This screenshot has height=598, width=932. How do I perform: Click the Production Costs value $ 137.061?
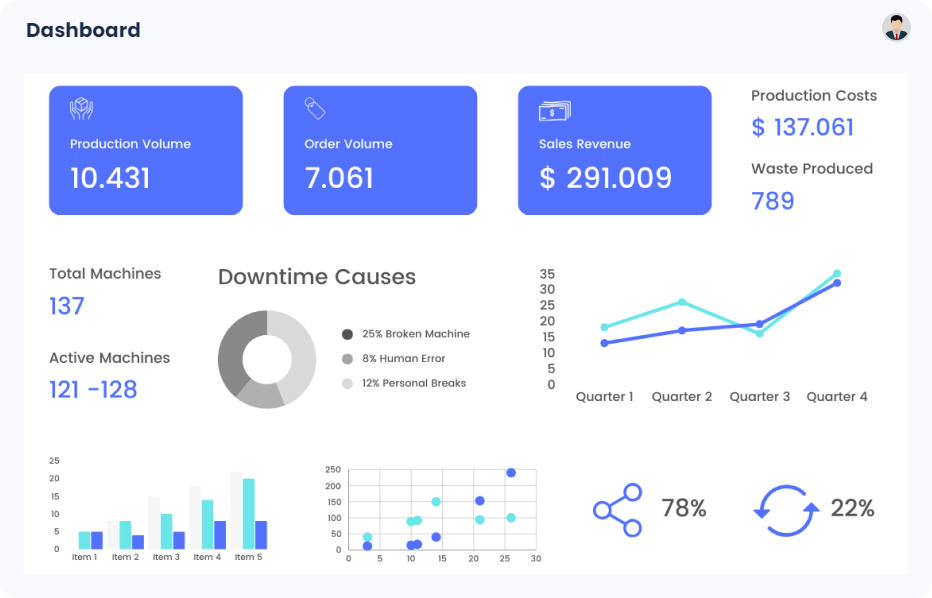[x=803, y=127]
